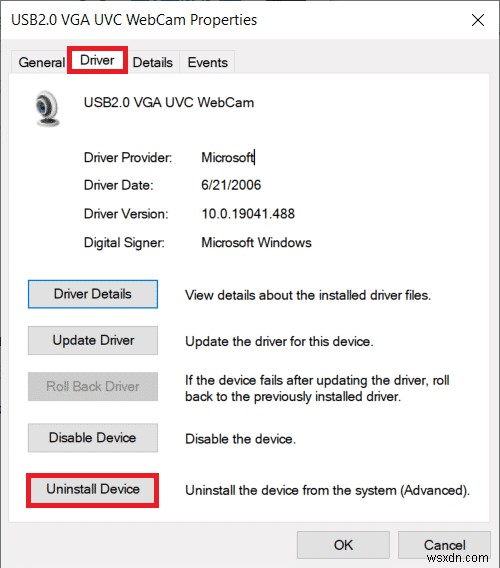The width and height of the screenshot is (500, 568).
Task: Click 'View details about the installed driver files' text
Action: (x=308, y=295)
